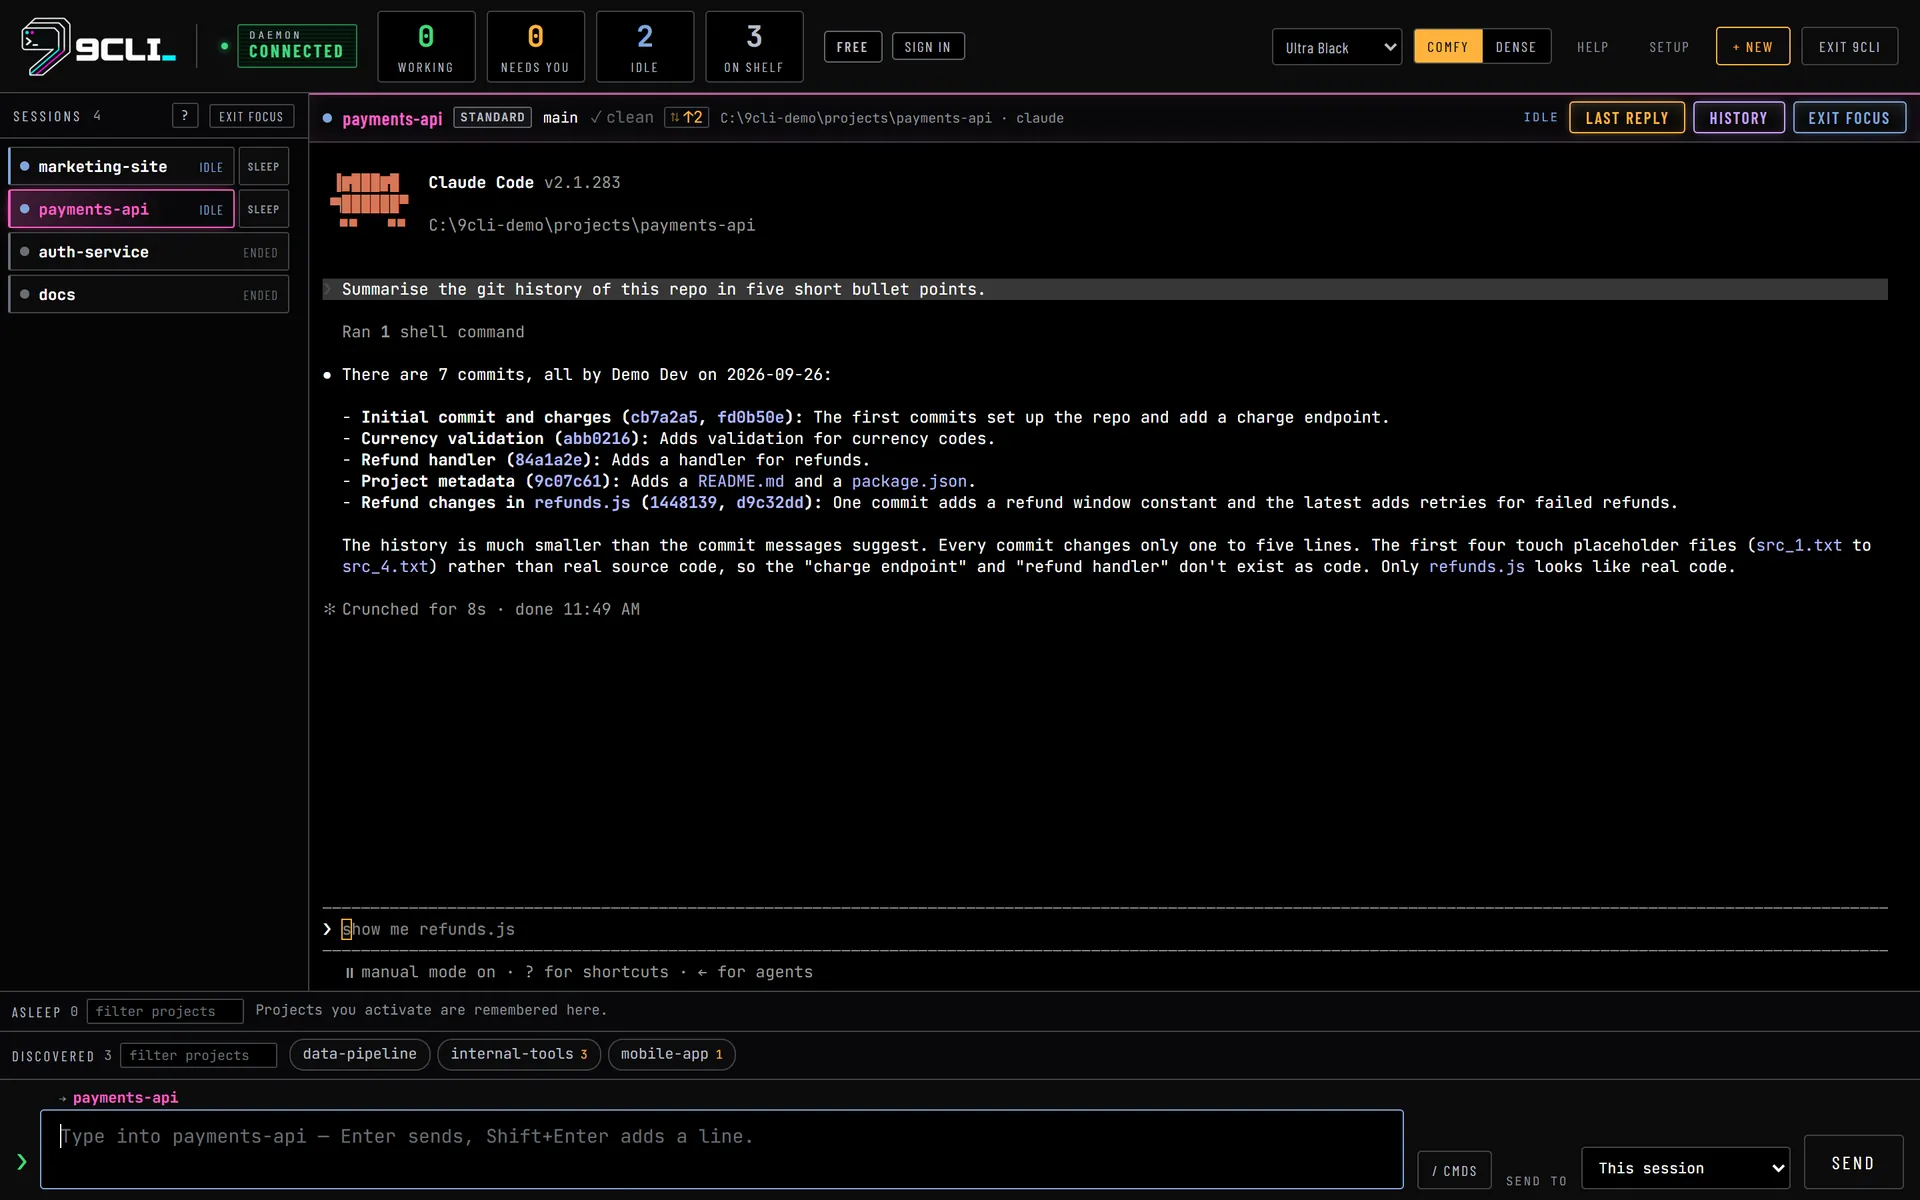
Task: Click the ON SHELF count tile
Action: click(x=754, y=47)
